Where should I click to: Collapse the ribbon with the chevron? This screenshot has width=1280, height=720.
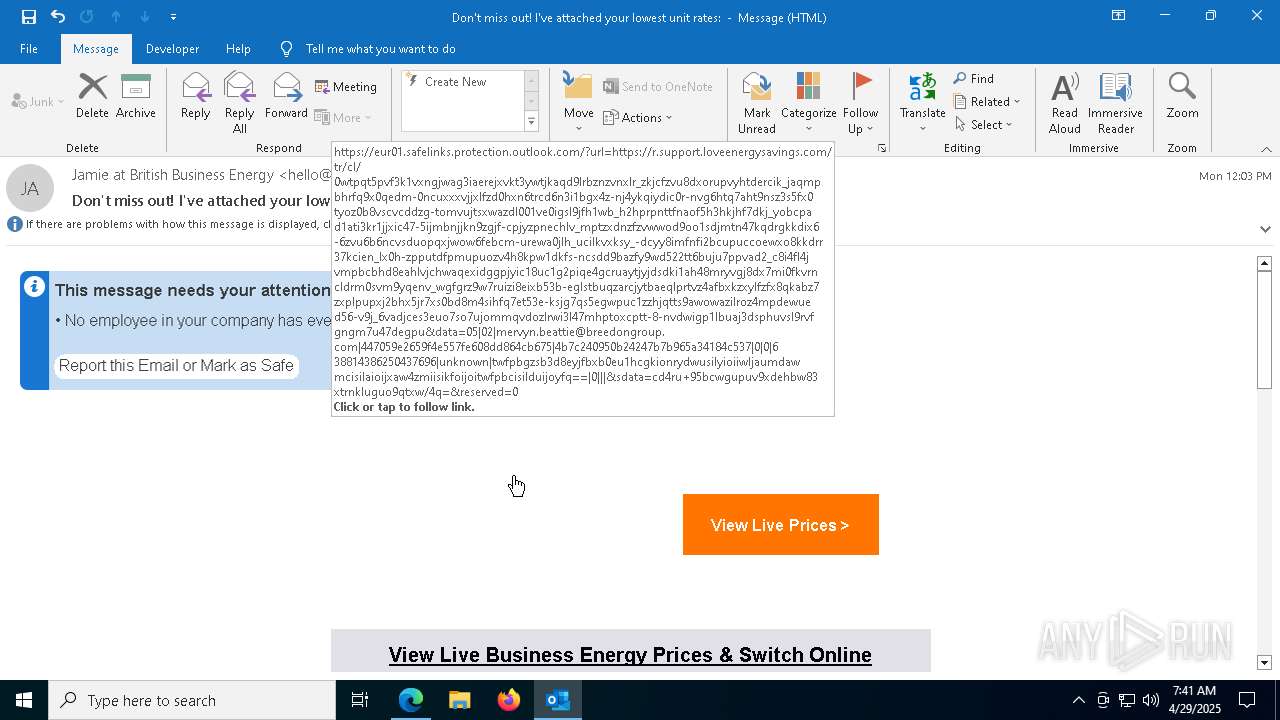tap(1266, 148)
